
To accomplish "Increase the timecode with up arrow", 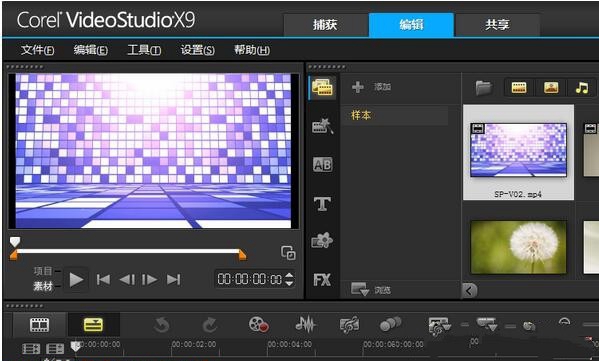I will [x=290, y=275].
